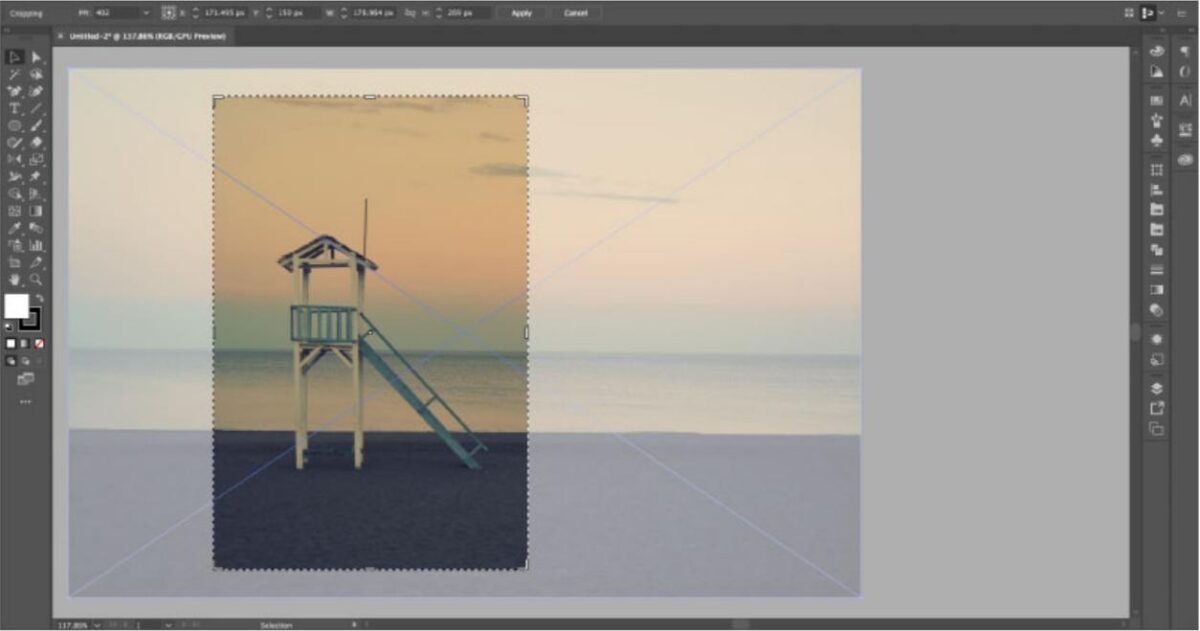Select the Curvature tool

pyautogui.click(x=36, y=91)
